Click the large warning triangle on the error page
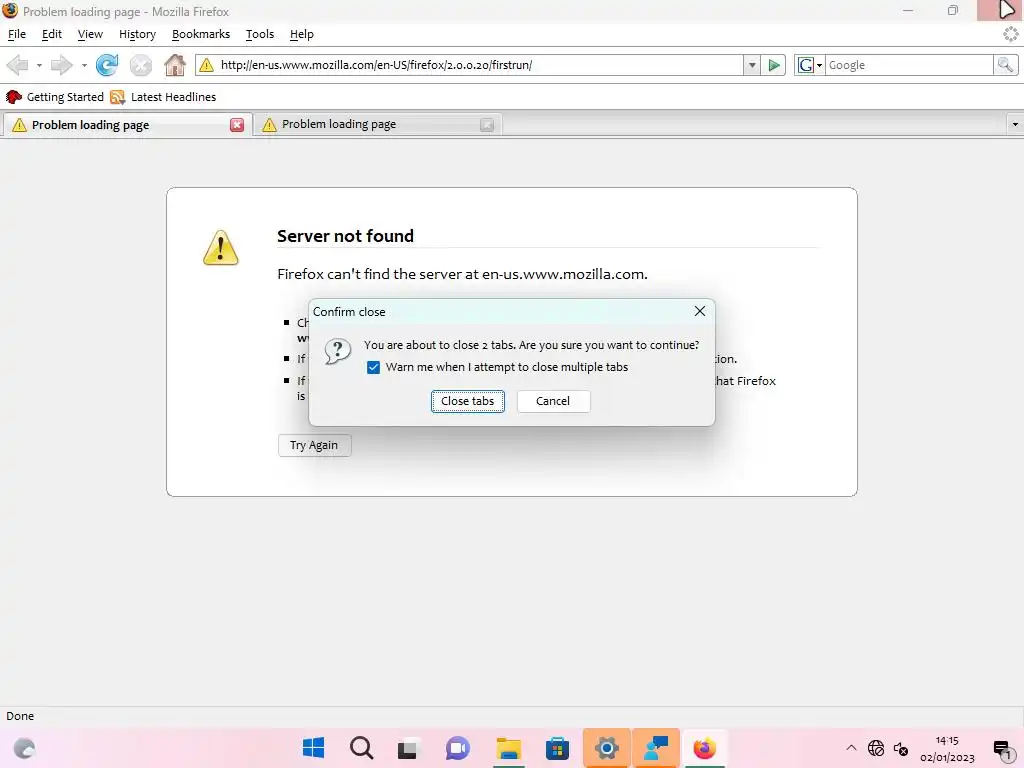The image size is (1024, 768). tap(221, 248)
